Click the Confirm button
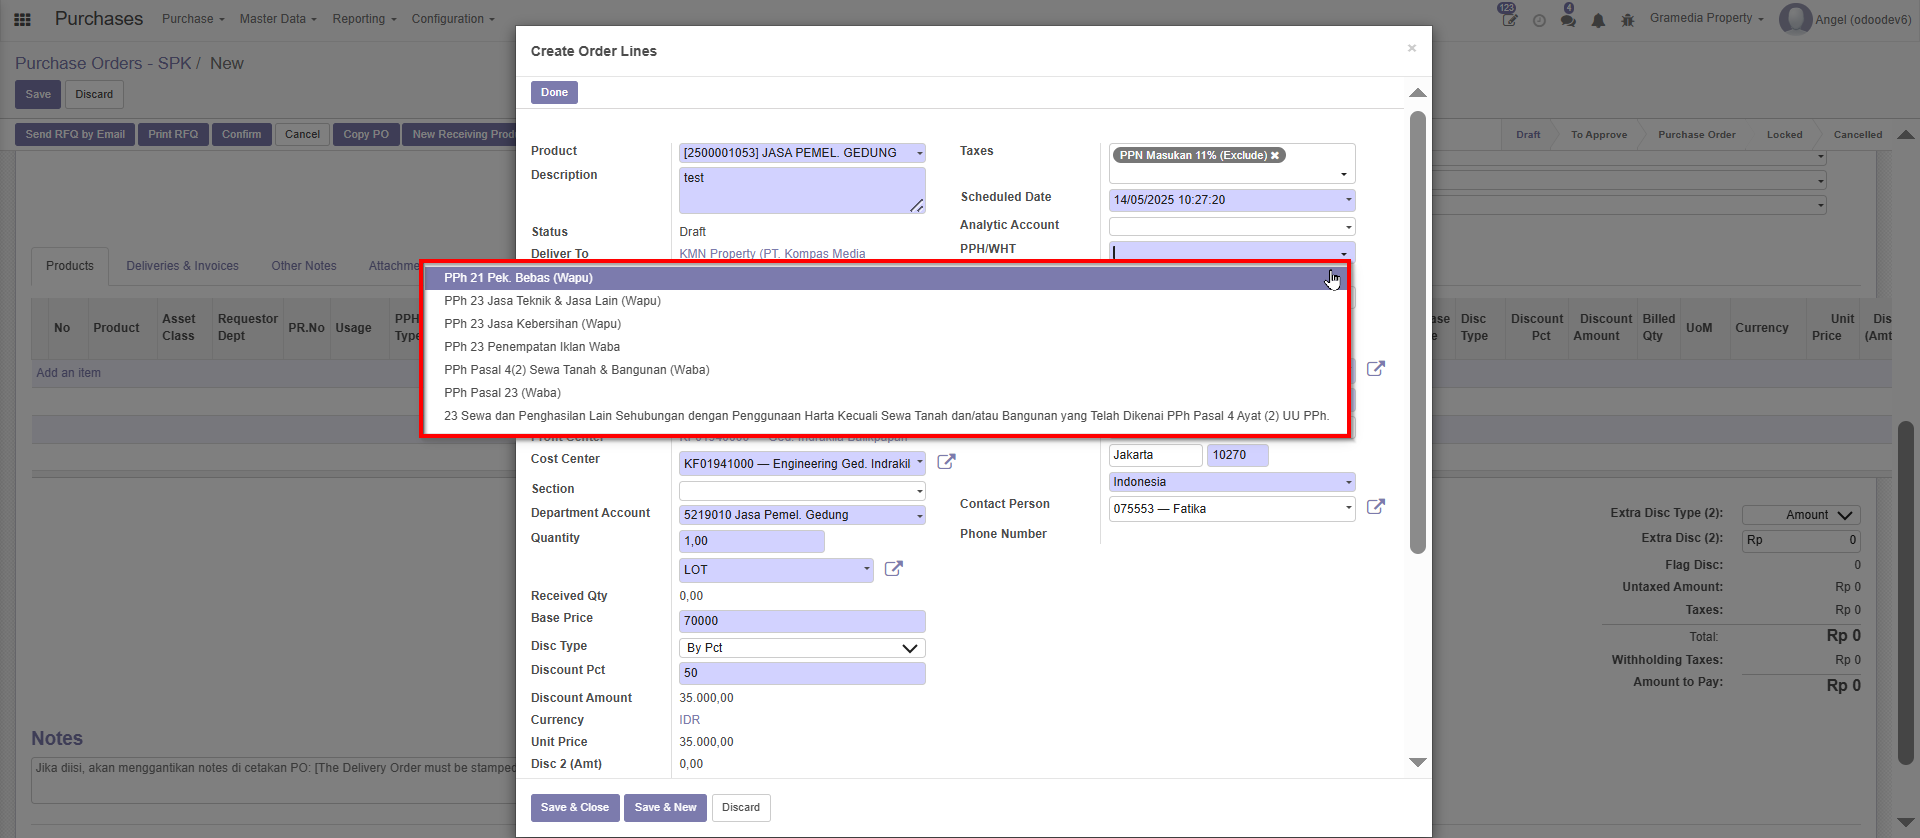Image resolution: width=1920 pixels, height=838 pixels. tap(241, 134)
